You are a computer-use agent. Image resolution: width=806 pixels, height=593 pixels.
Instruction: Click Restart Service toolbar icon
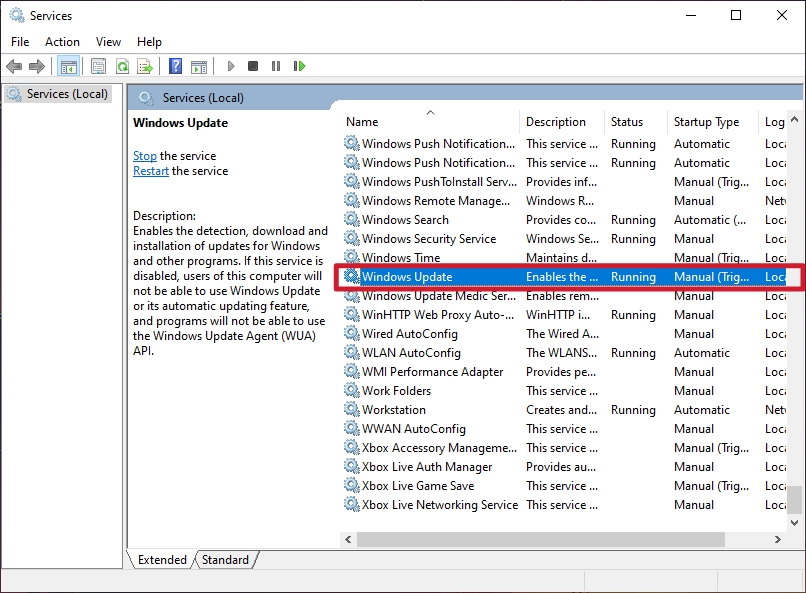(299, 66)
